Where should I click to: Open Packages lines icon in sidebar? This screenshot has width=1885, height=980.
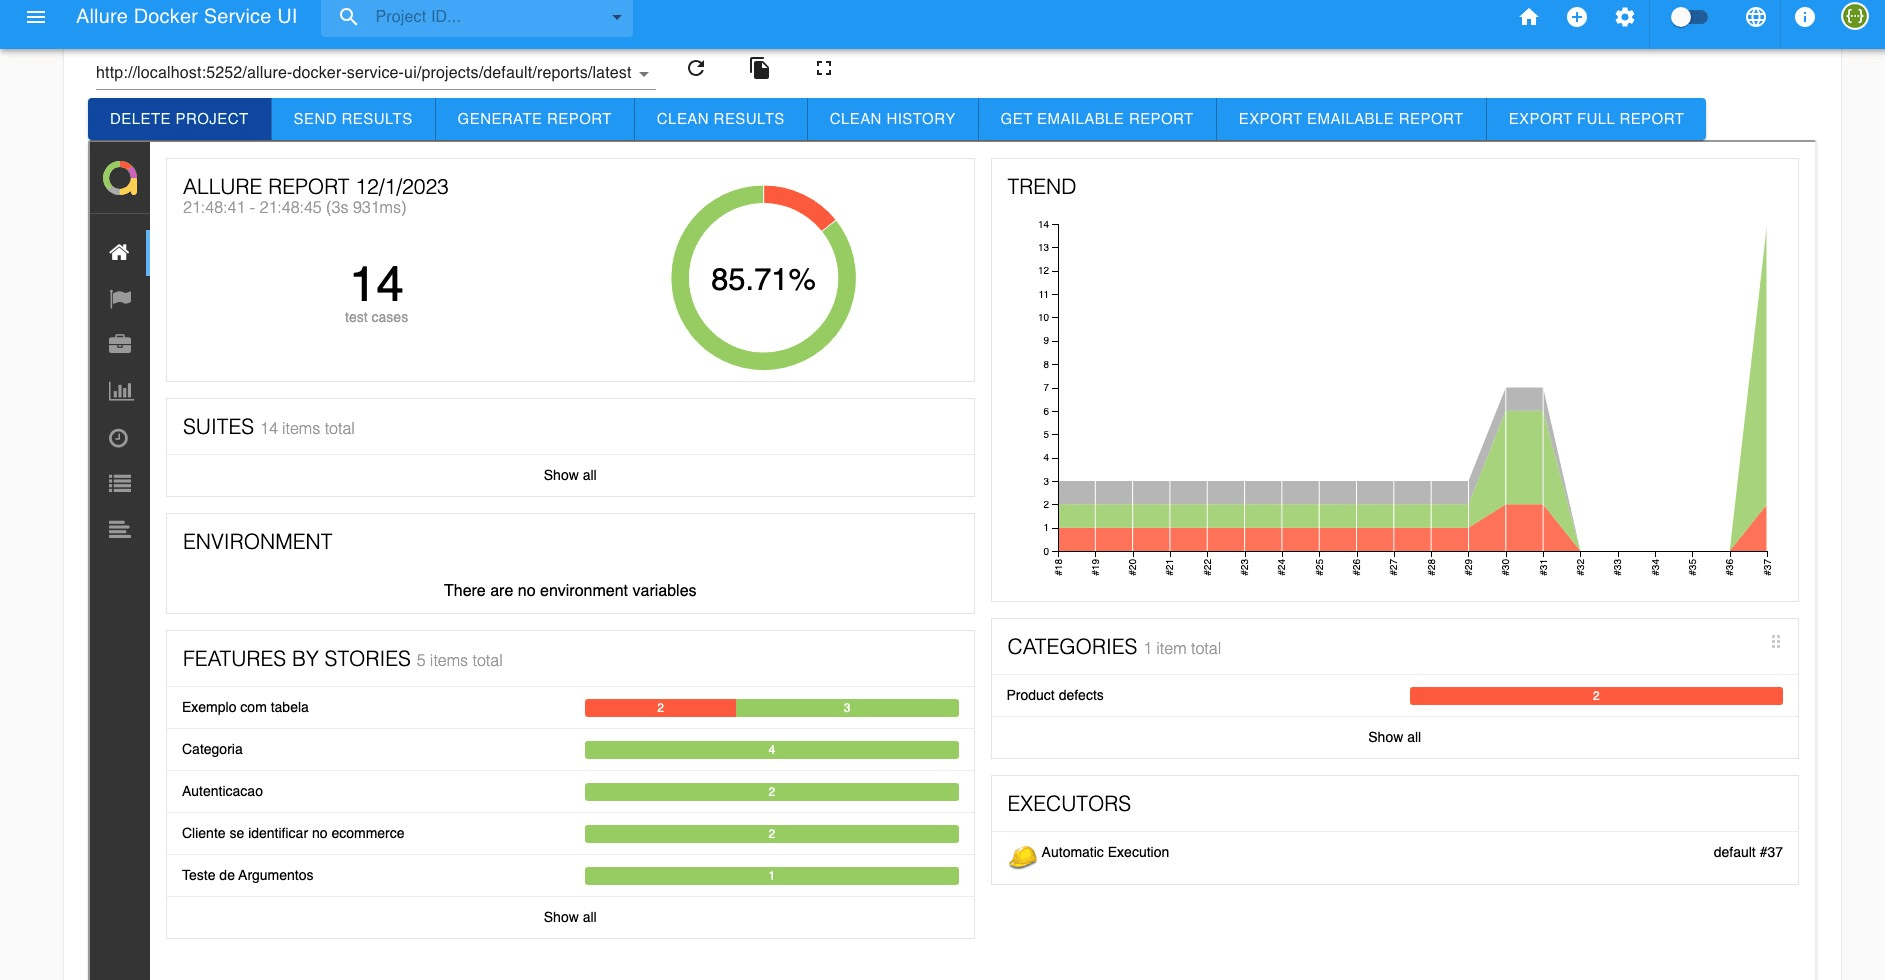click(119, 530)
